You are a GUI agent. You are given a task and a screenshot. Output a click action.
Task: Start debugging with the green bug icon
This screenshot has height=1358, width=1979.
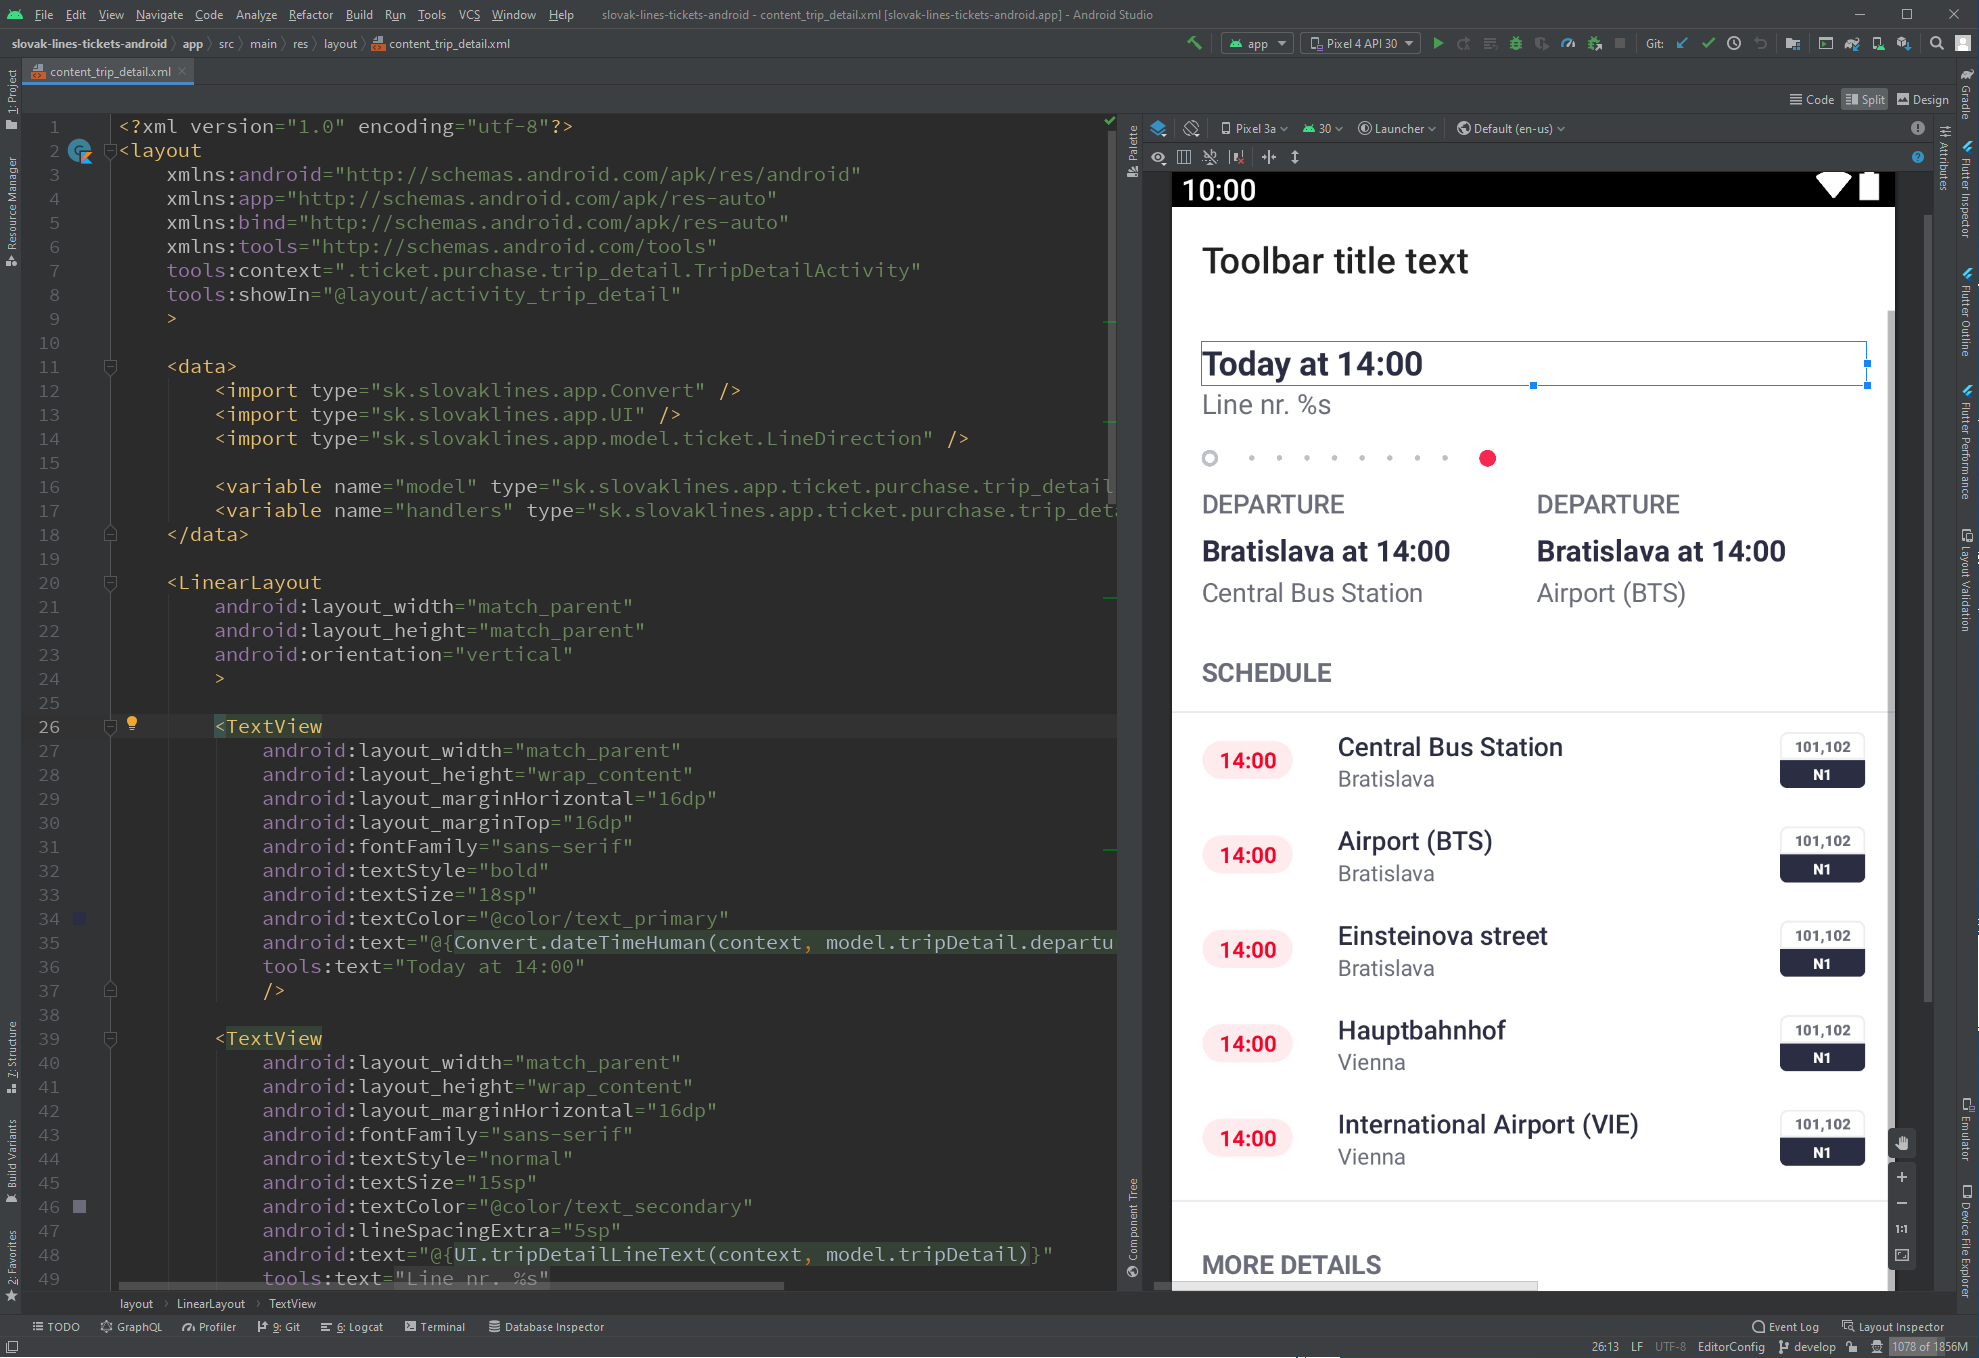coord(1516,43)
